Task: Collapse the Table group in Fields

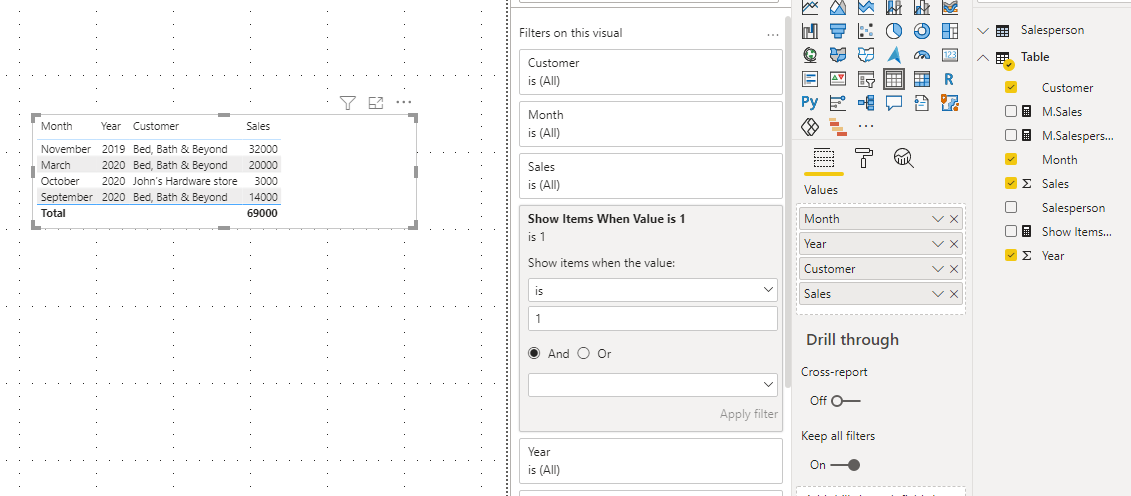Action: [x=982, y=58]
